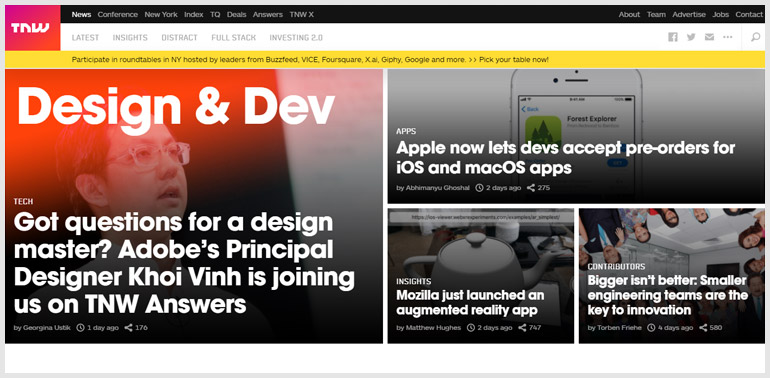Open the Contact link
The width and height of the screenshot is (770, 378).
(x=749, y=14)
